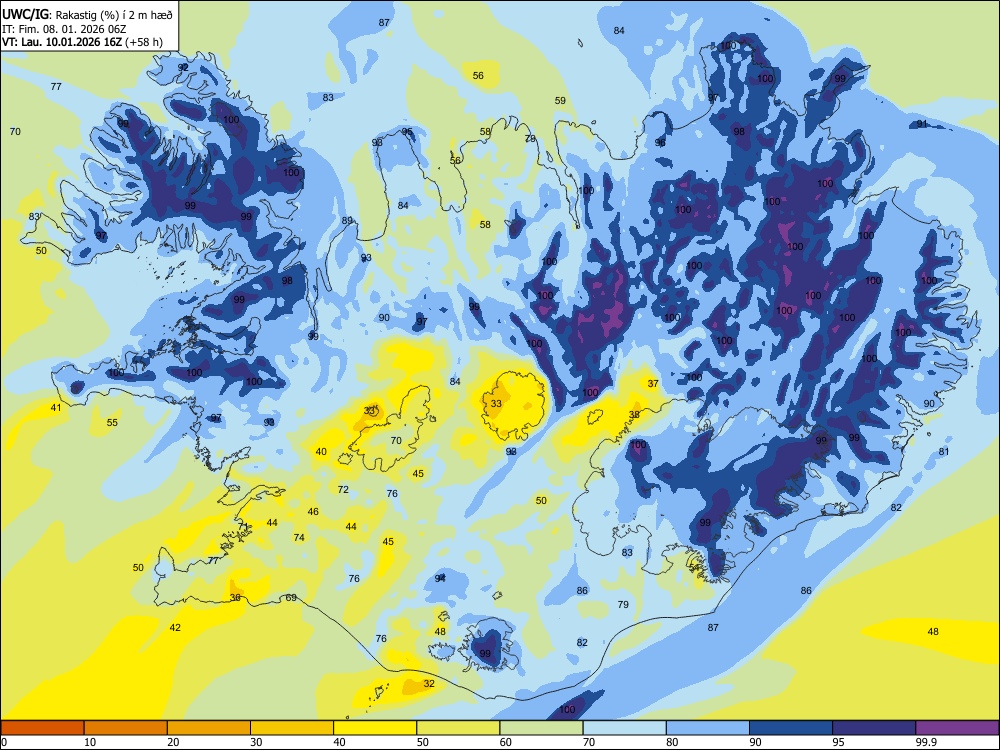Click the map value '94'
1000x750 pixels.
click(x=440, y=578)
